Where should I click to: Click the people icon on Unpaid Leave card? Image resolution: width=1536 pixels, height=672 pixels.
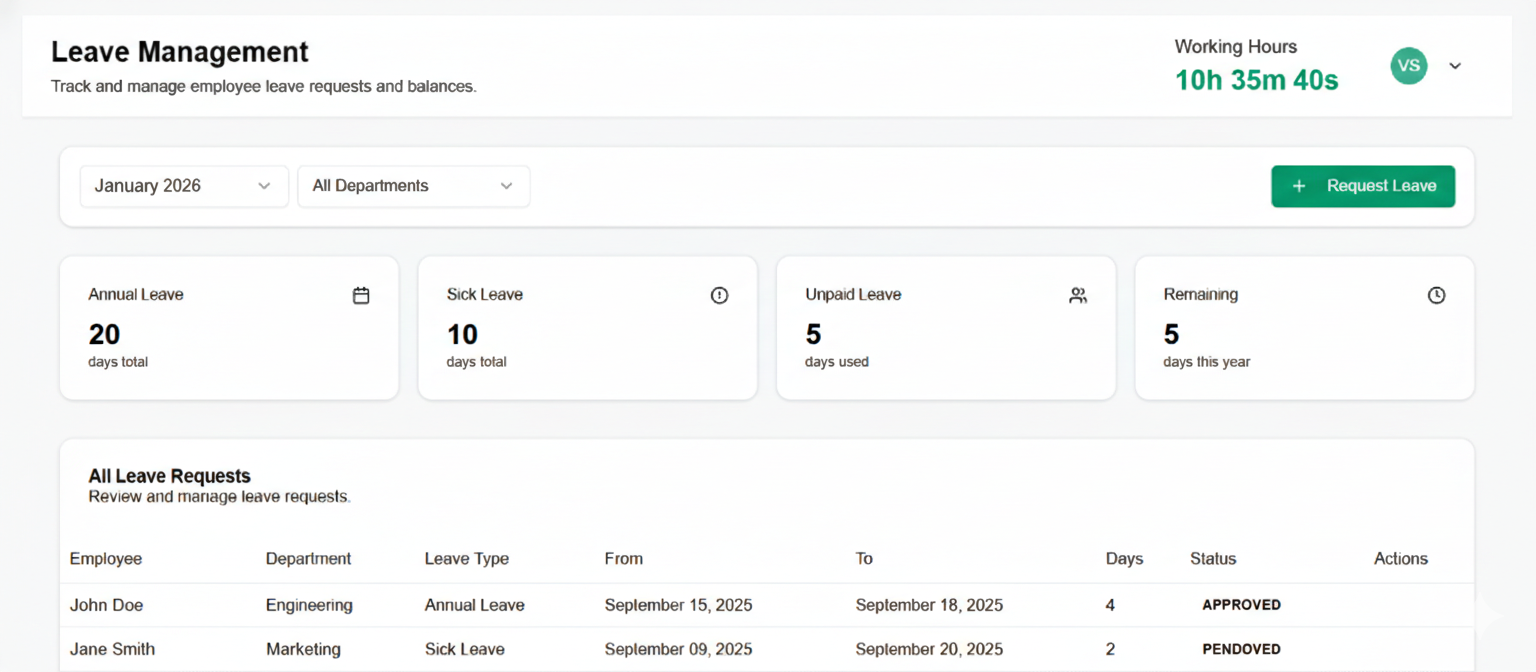pyautogui.click(x=1078, y=295)
